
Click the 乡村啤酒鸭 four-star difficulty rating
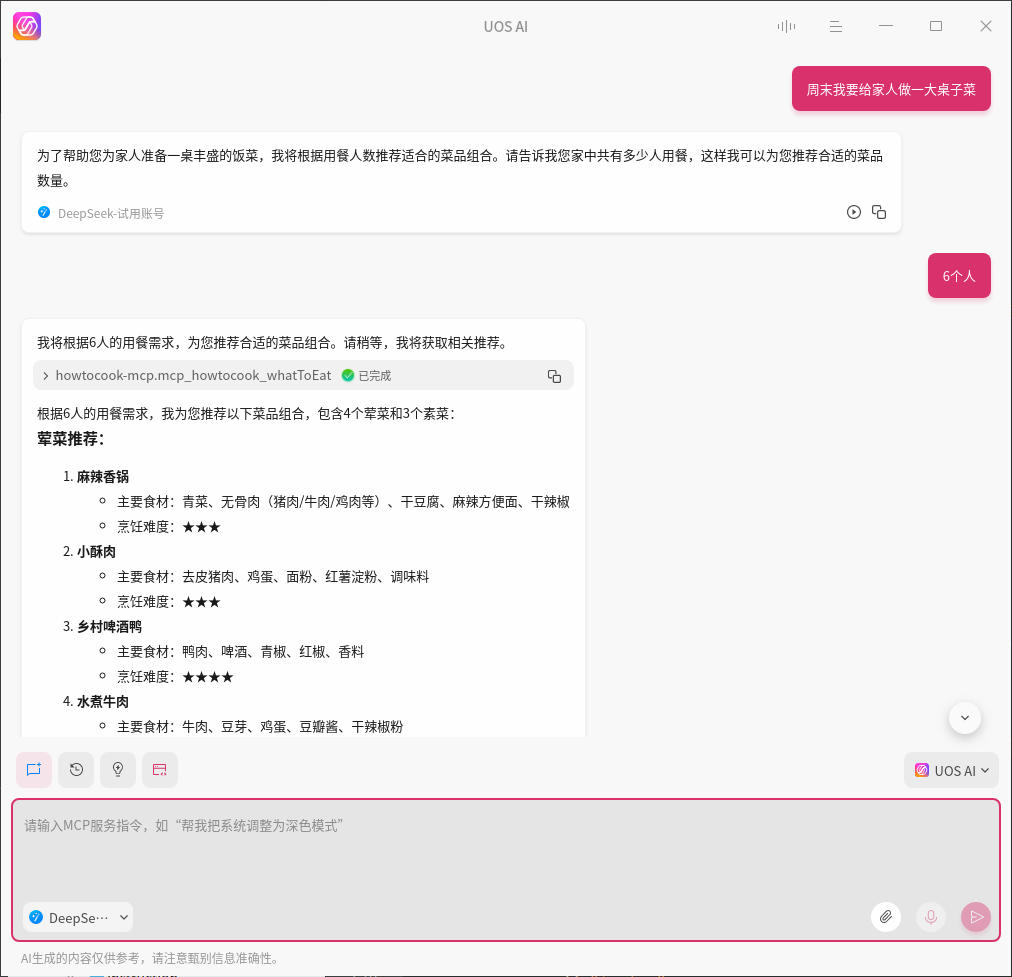[208, 677]
